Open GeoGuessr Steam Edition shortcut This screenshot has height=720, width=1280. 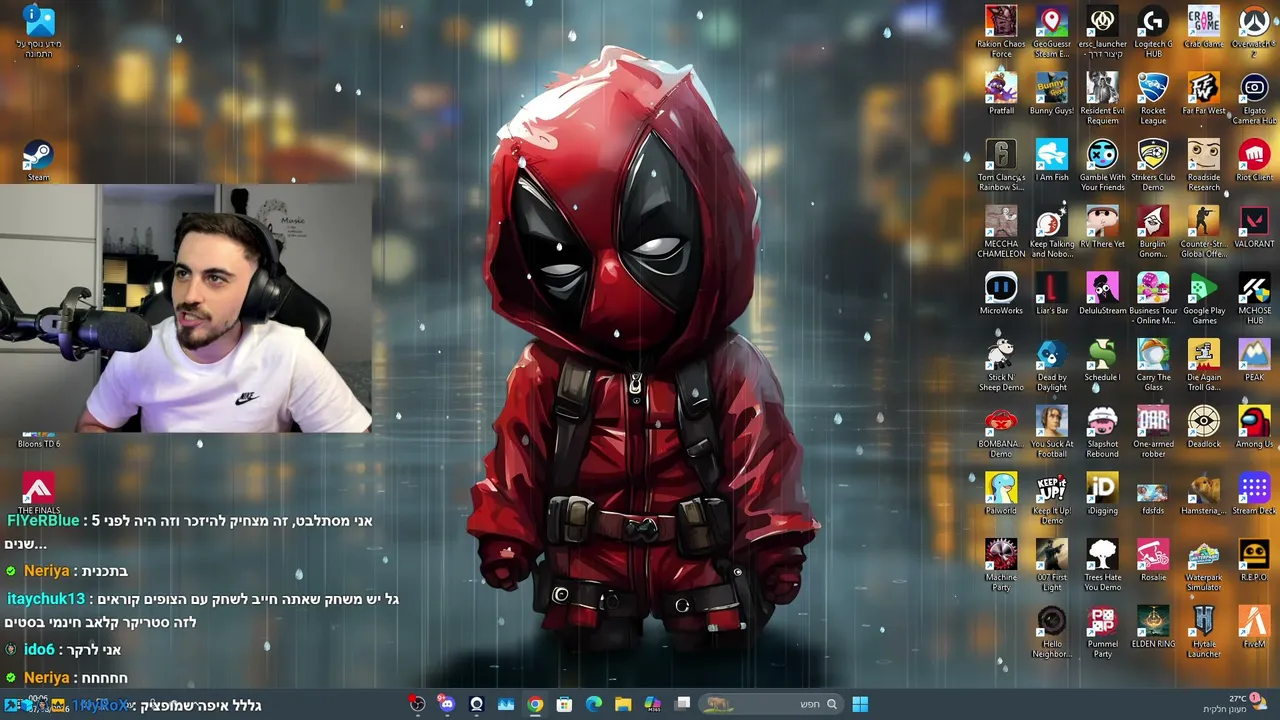[x=1051, y=32]
